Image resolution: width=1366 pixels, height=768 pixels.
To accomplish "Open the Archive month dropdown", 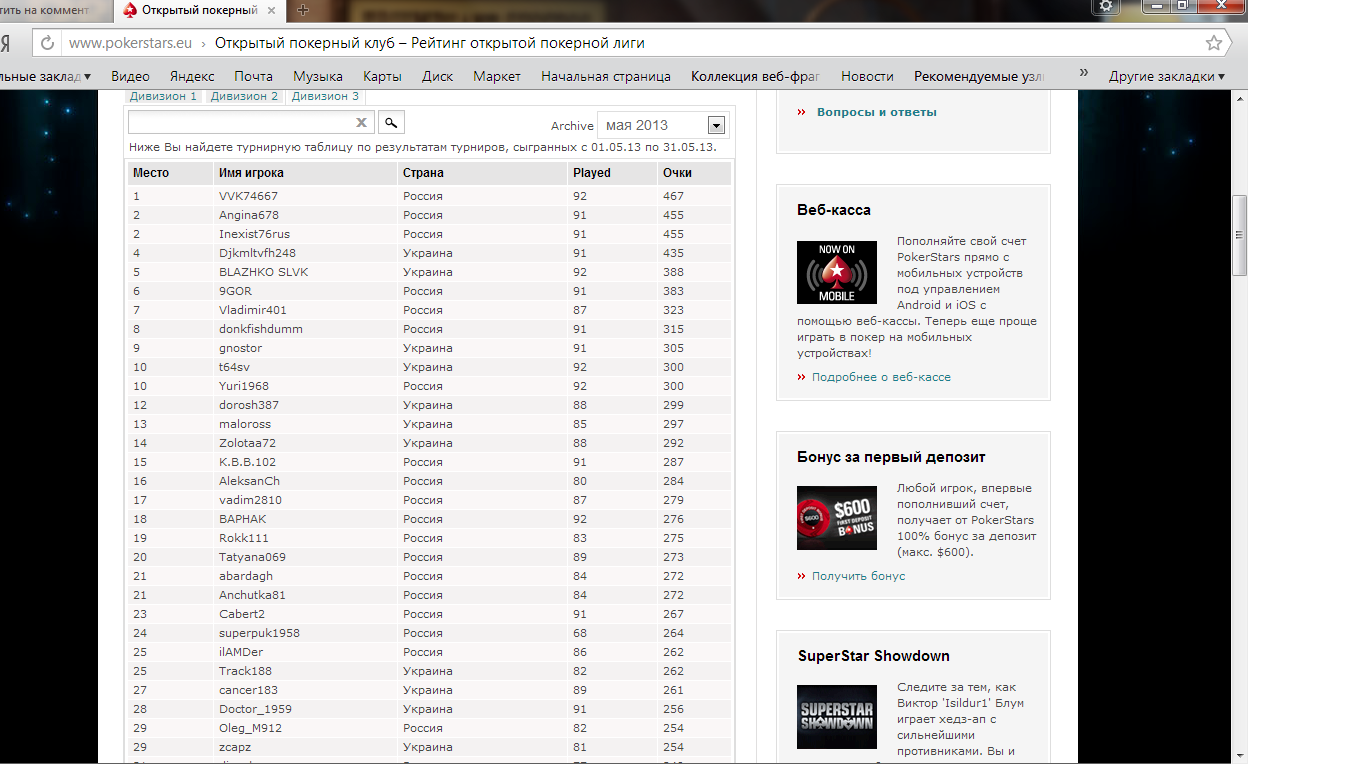I will click(x=716, y=125).
